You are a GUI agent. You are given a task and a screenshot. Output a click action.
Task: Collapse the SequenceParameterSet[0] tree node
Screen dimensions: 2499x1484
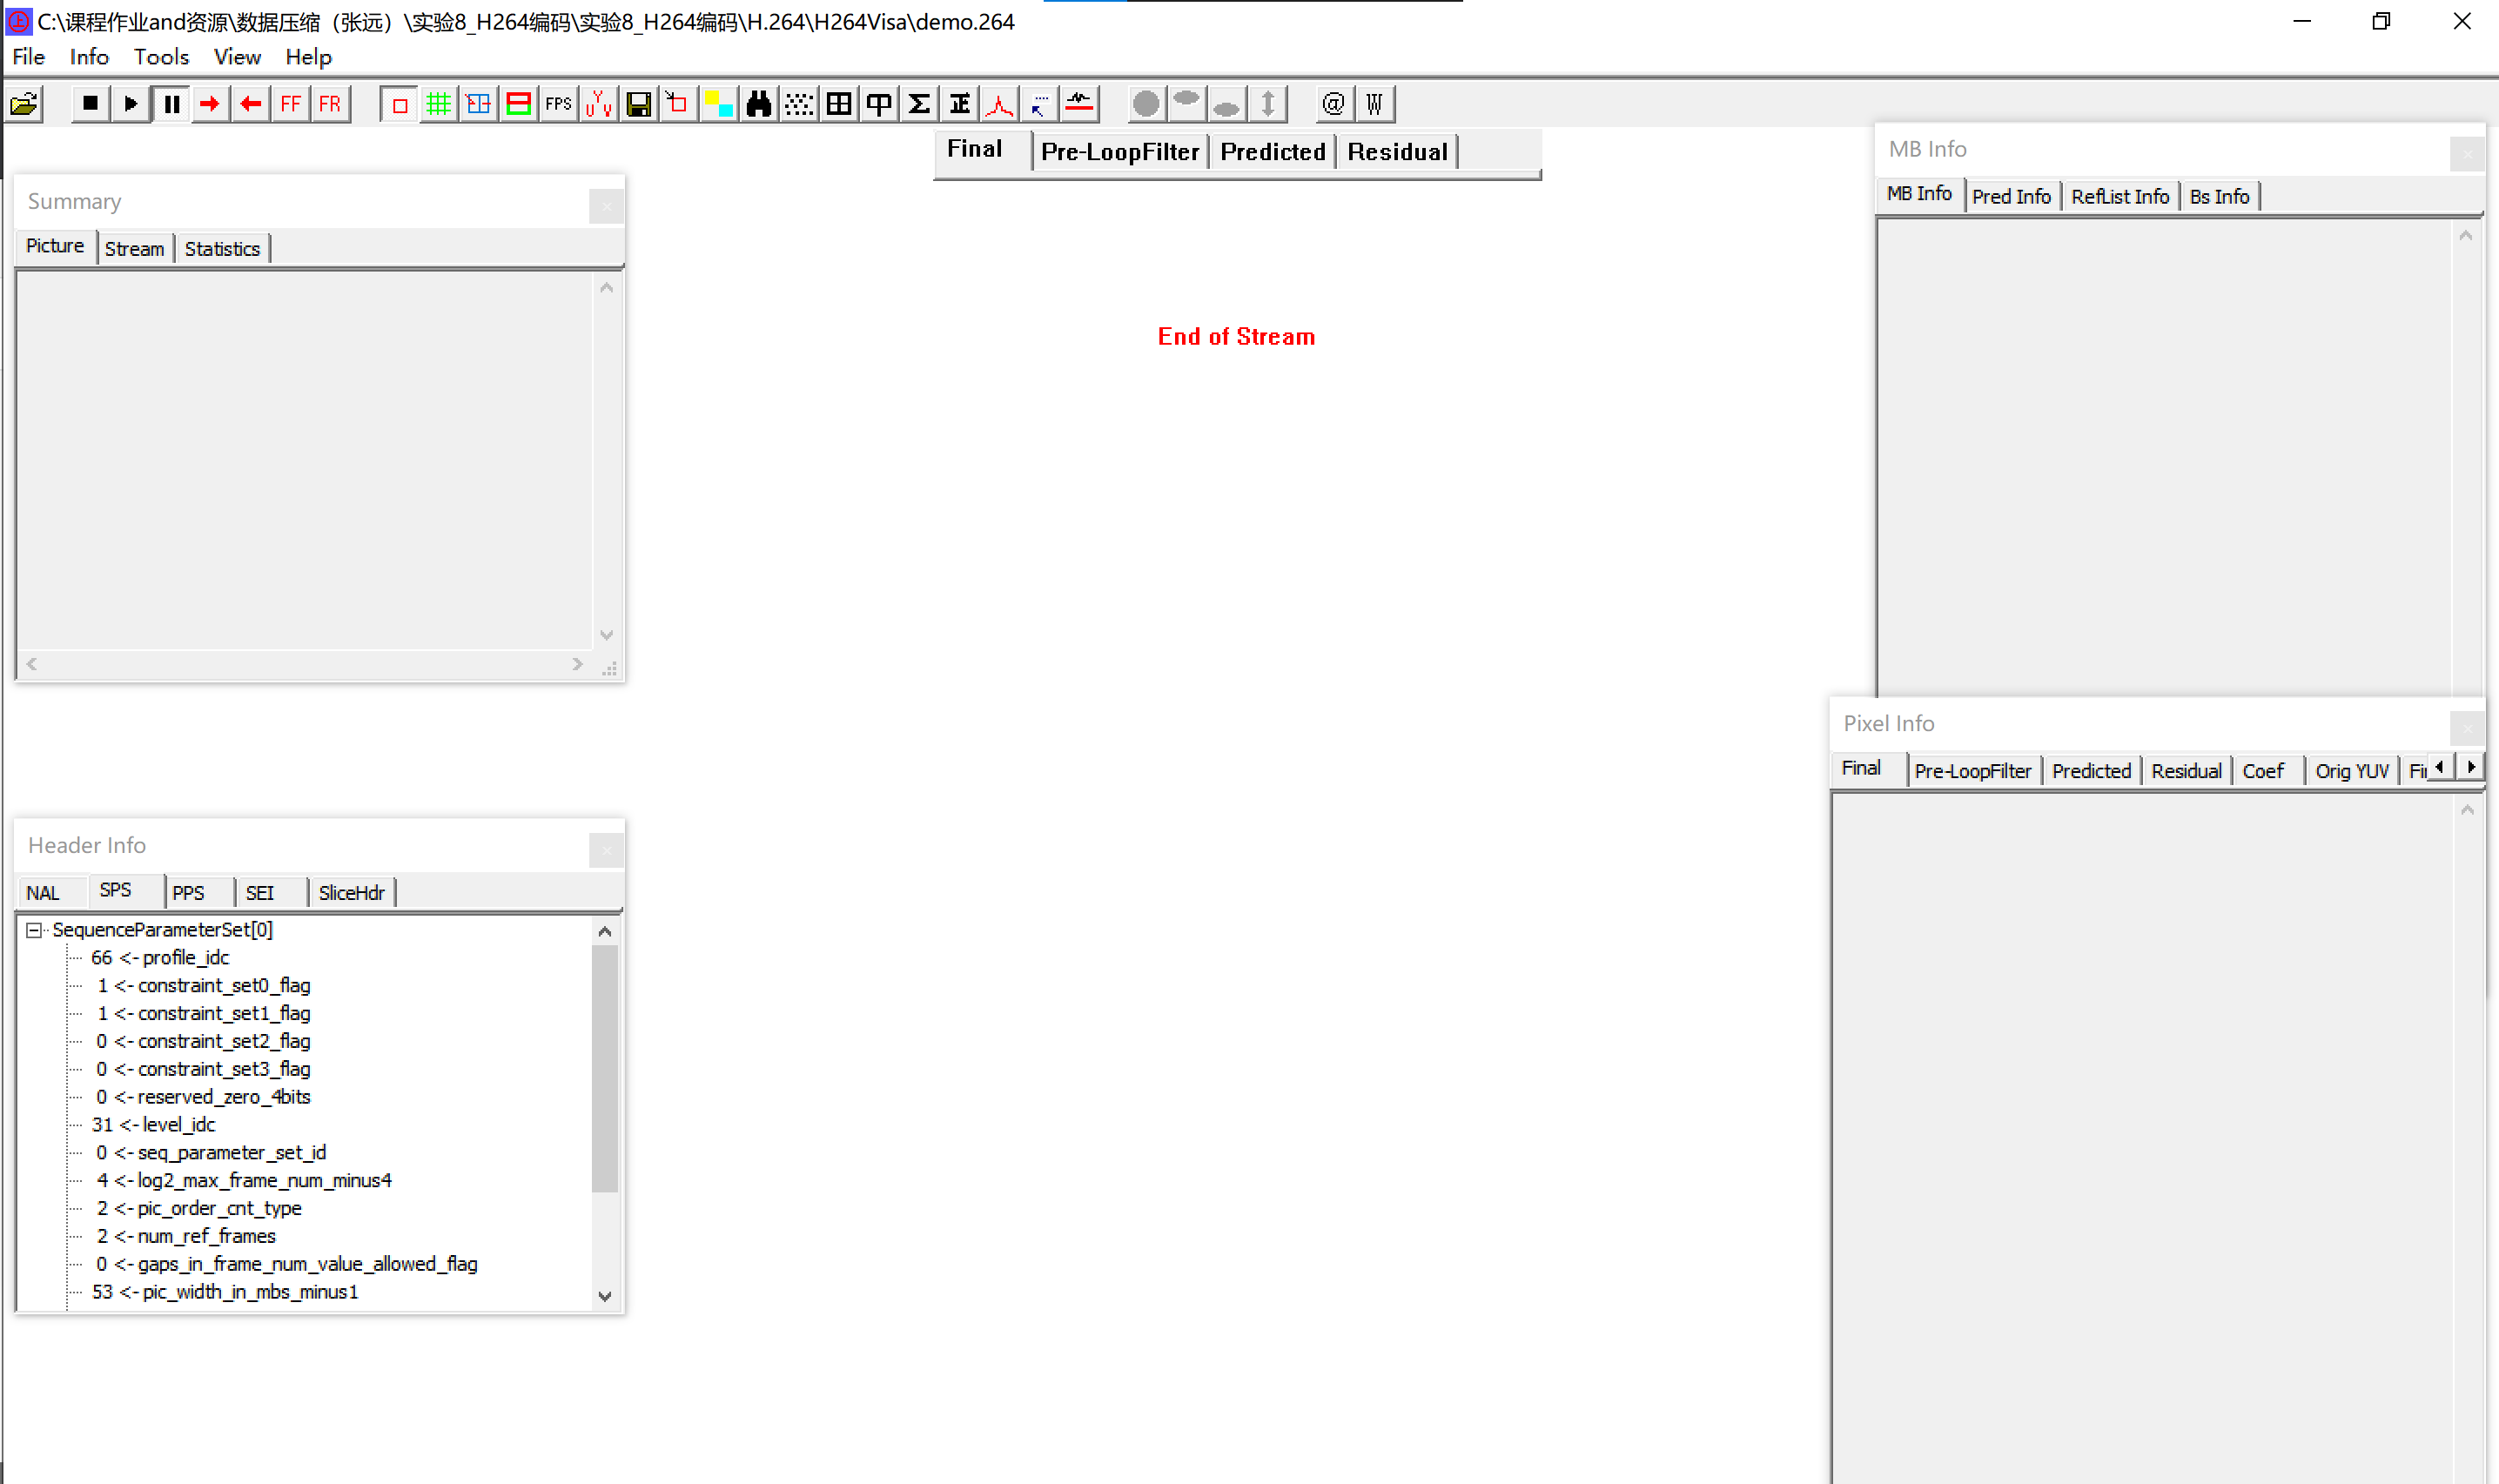click(x=34, y=930)
